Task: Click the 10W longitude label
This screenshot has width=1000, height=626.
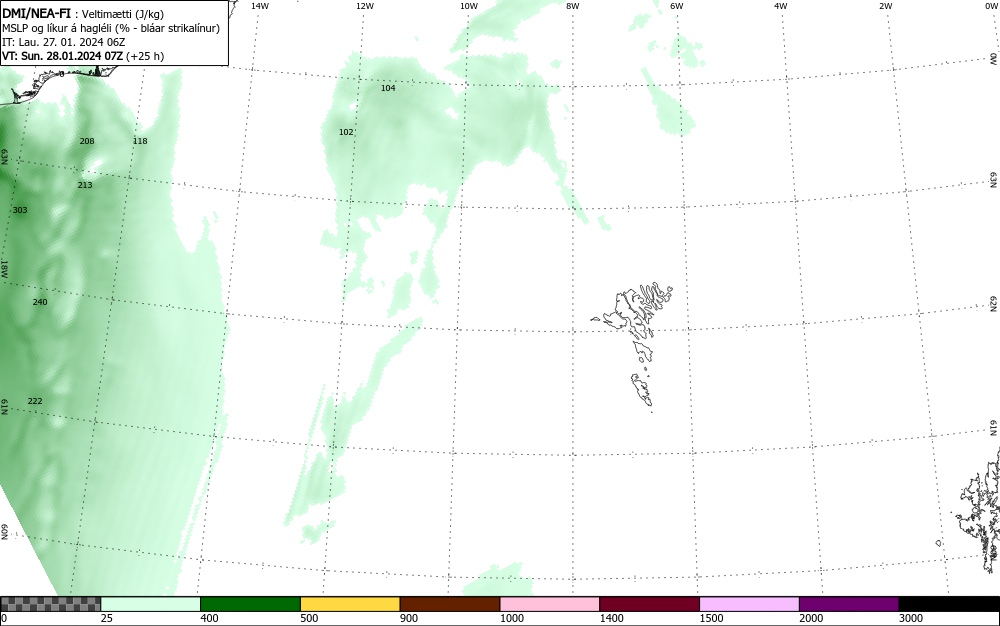Action: [469, 6]
